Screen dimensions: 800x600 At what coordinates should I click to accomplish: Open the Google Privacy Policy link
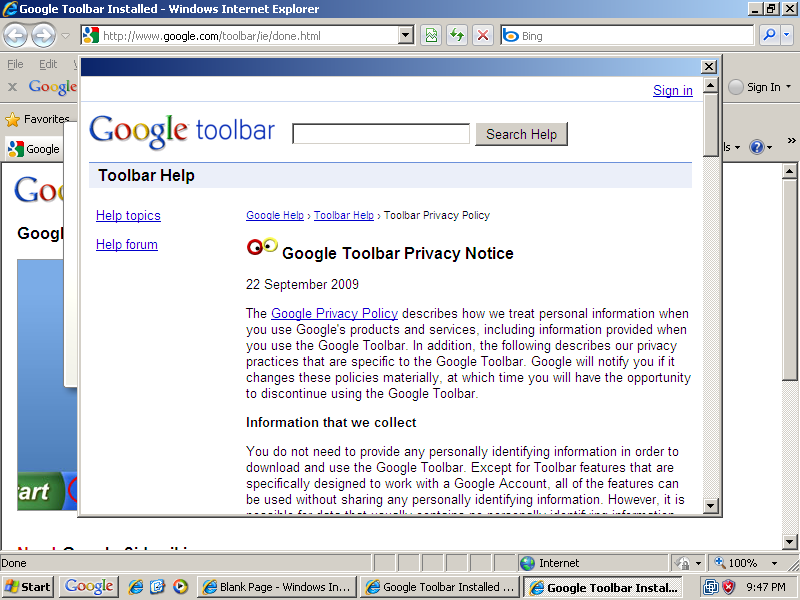point(334,313)
